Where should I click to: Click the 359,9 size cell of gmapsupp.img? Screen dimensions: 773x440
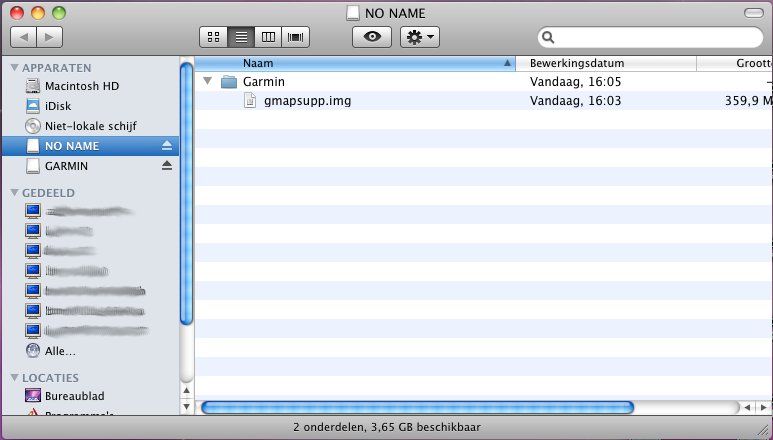point(748,101)
